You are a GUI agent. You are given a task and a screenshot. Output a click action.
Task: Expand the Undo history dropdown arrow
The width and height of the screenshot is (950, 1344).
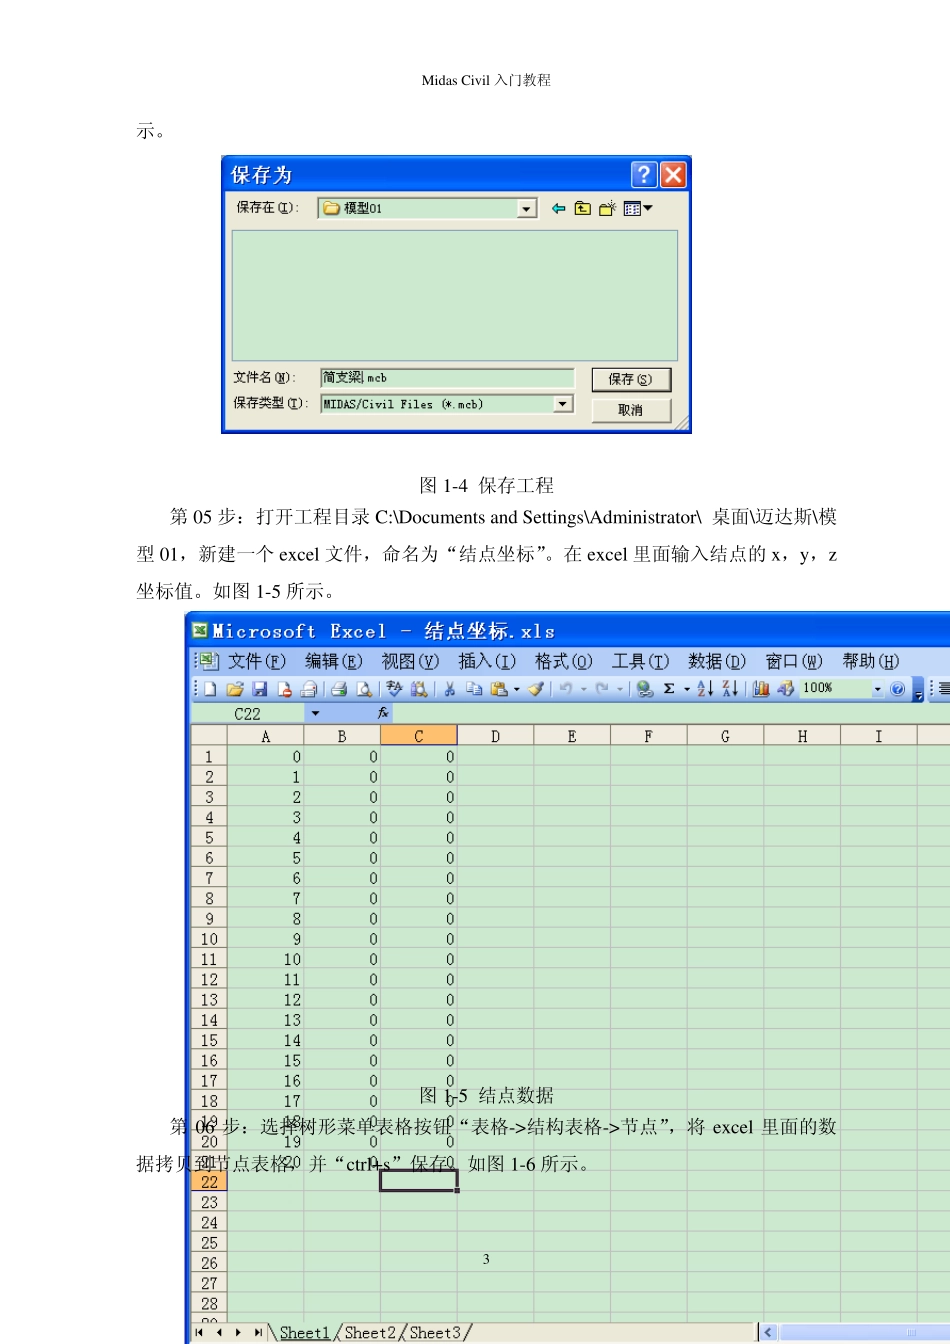pyautogui.click(x=583, y=689)
